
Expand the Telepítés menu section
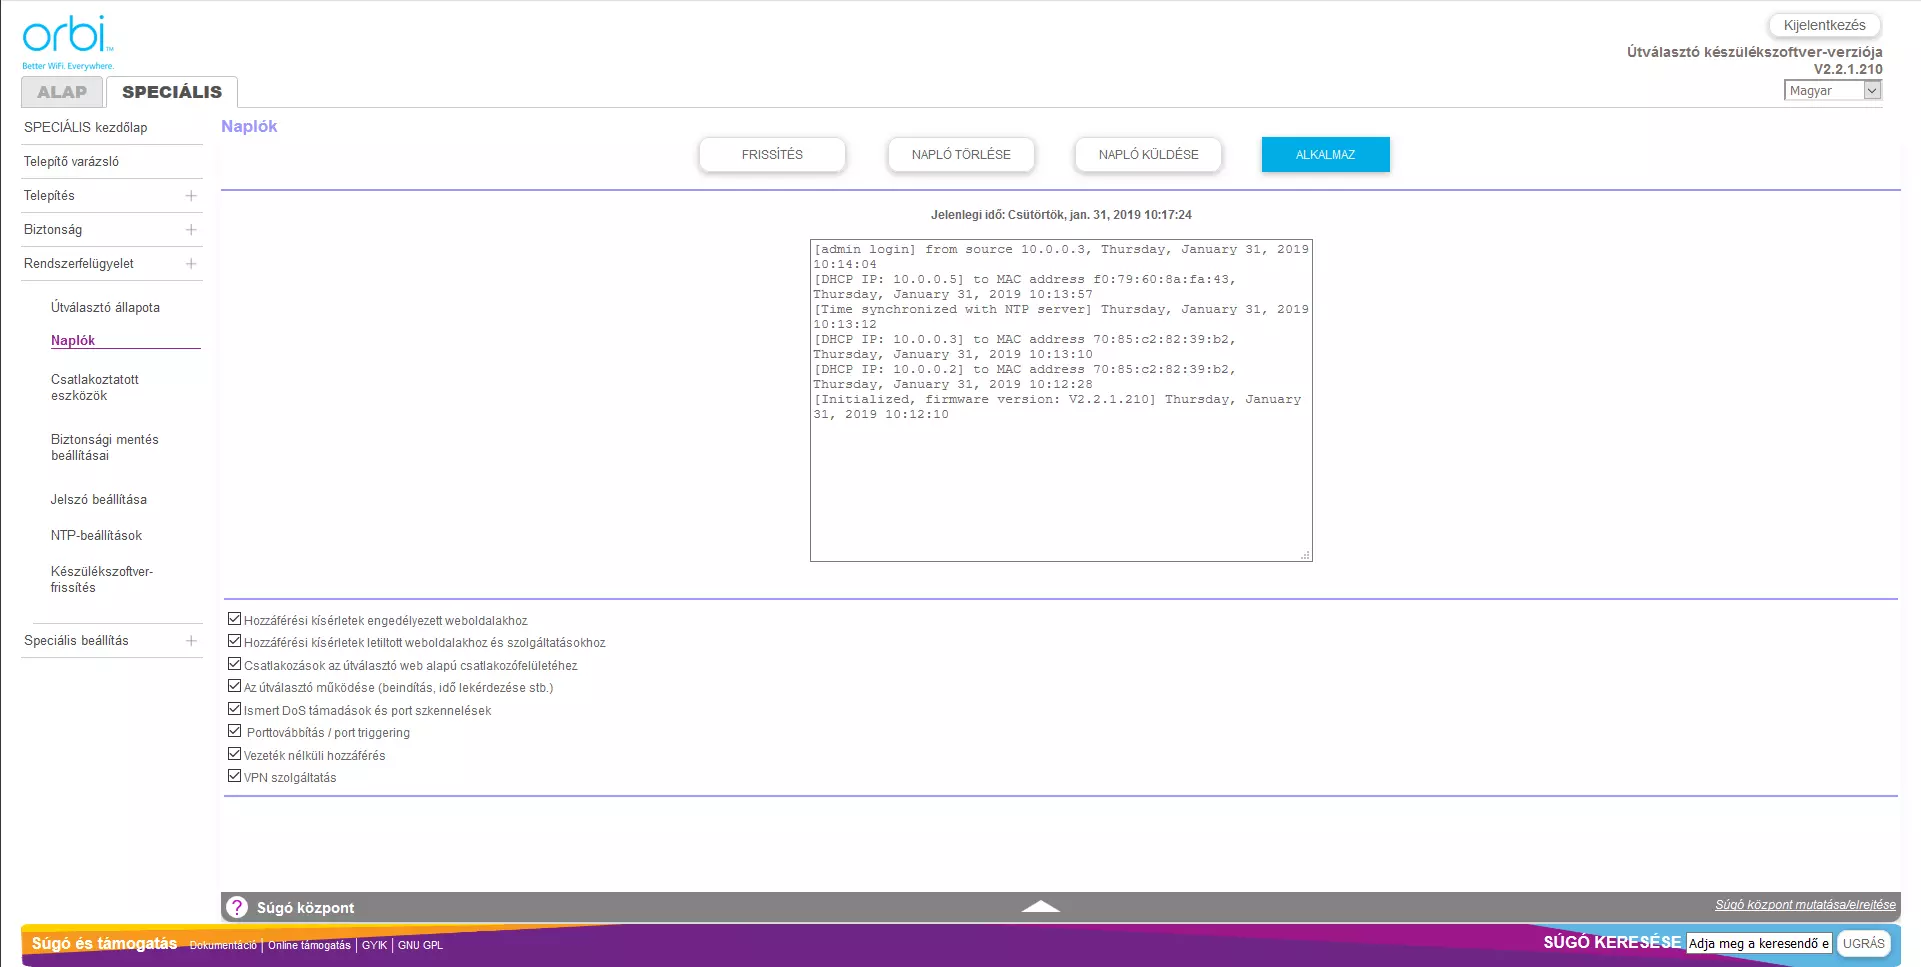coord(191,196)
